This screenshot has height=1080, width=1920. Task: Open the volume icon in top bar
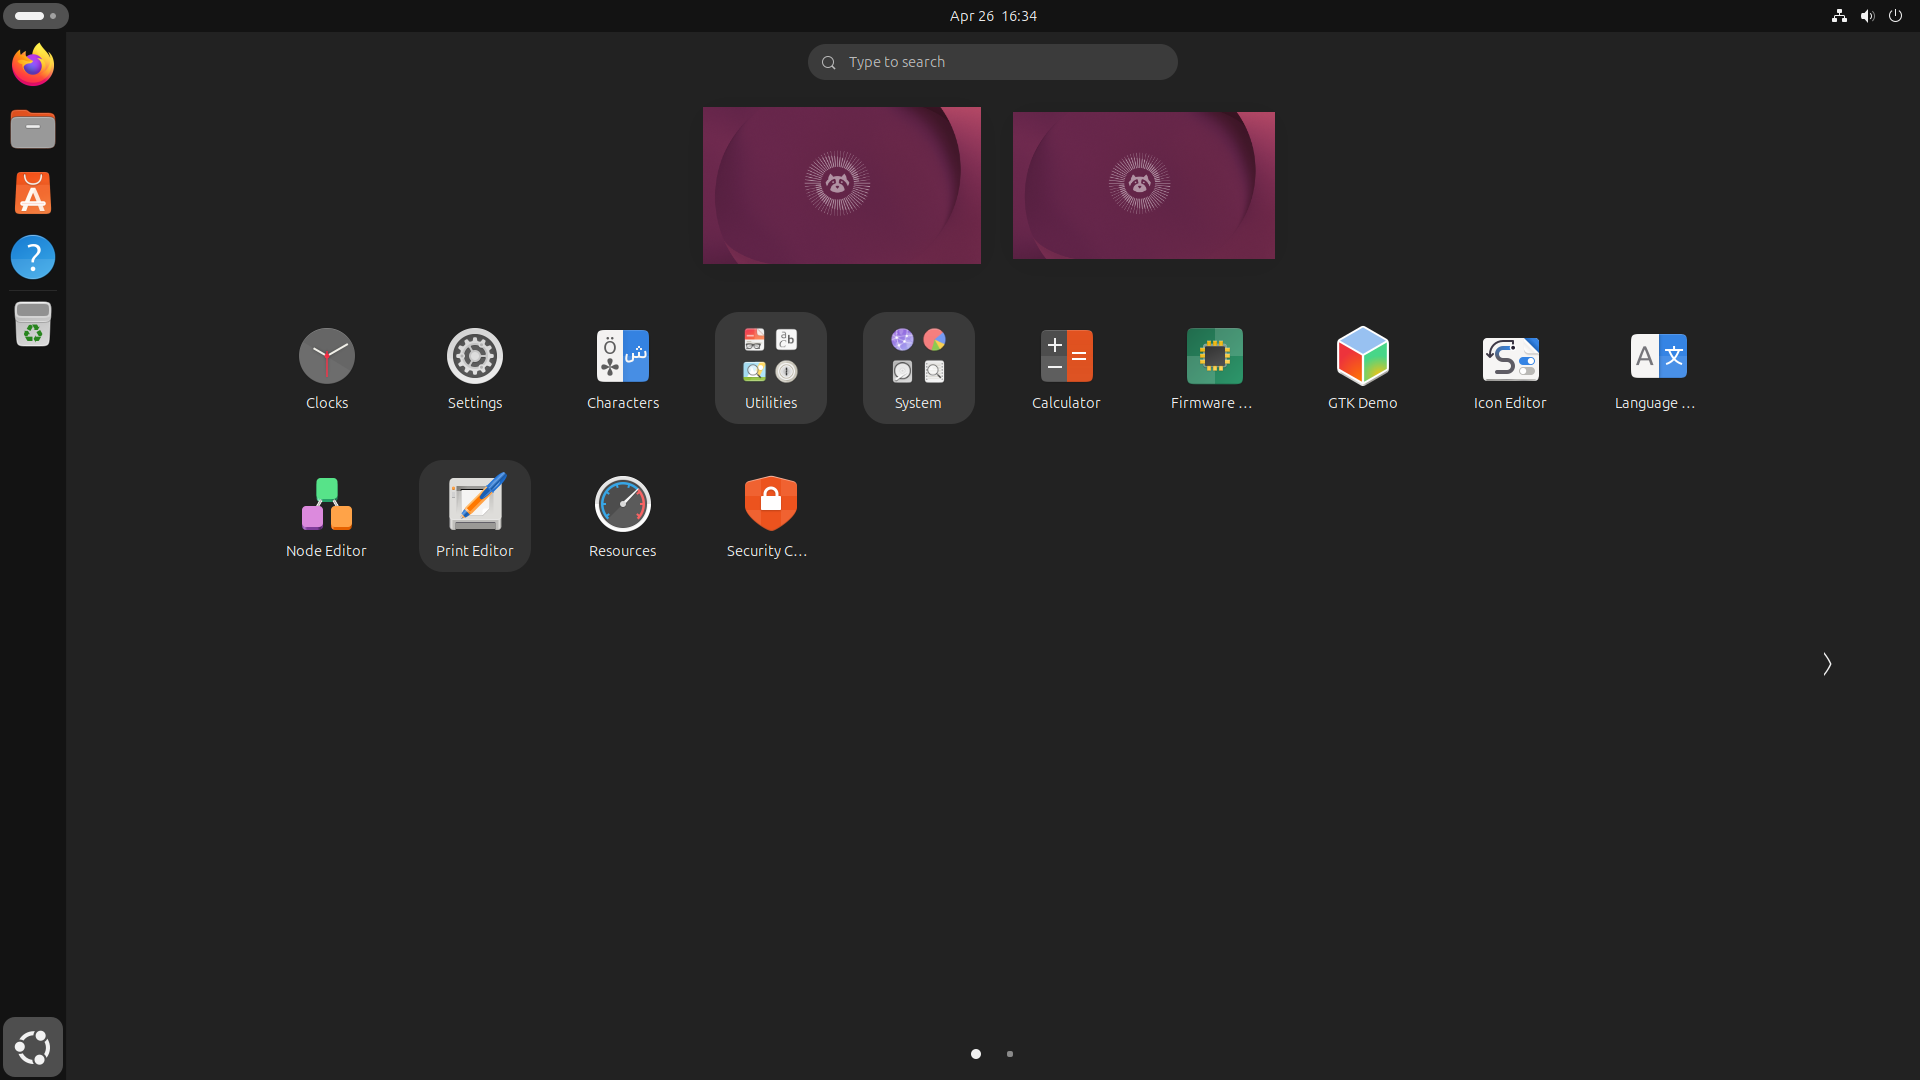tap(1867, 16)
